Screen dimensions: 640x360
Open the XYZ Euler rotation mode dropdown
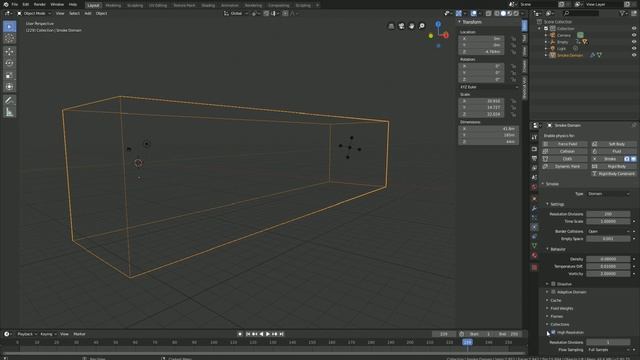[x=489, y=87]
